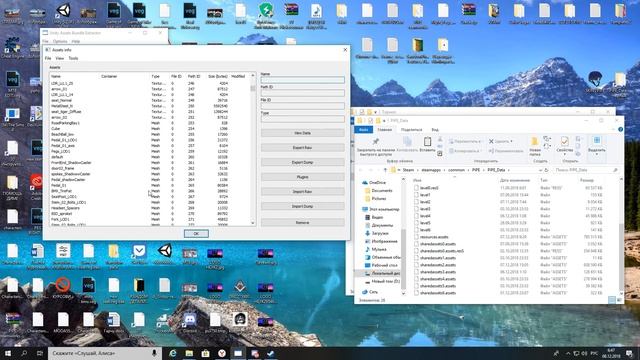Open Explorer help question mark icon
The width and height of the screenshot is (640, 360).
[620, 129]
